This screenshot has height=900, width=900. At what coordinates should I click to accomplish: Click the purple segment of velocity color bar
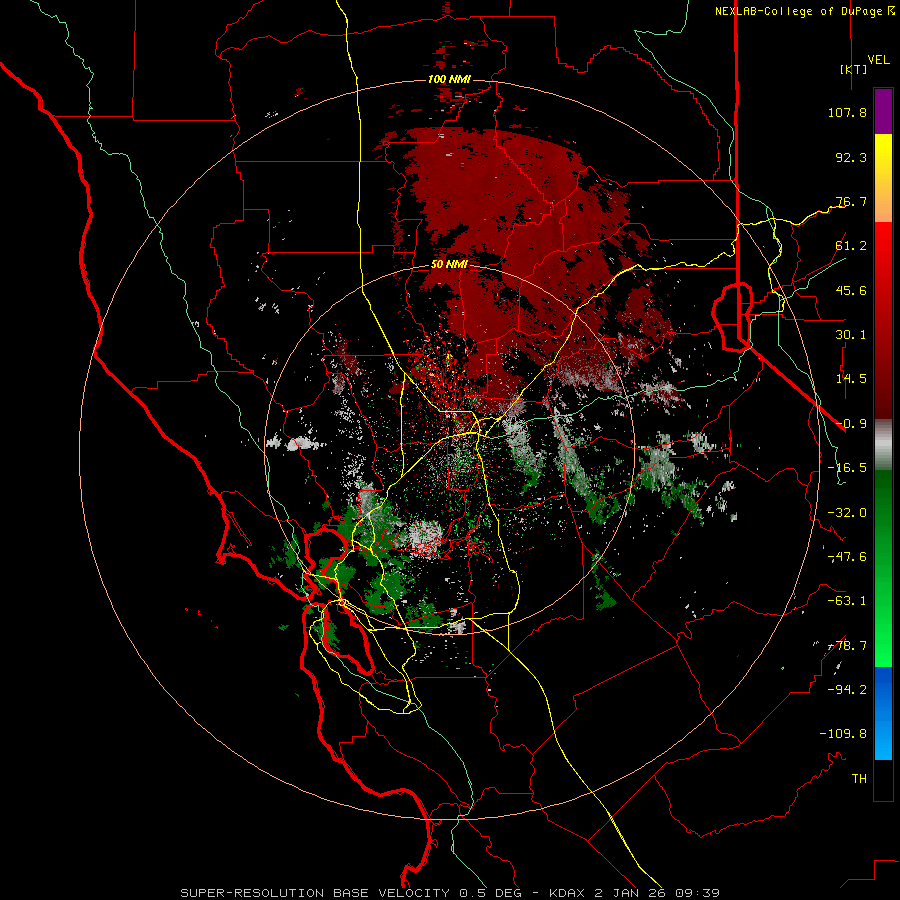883,112
